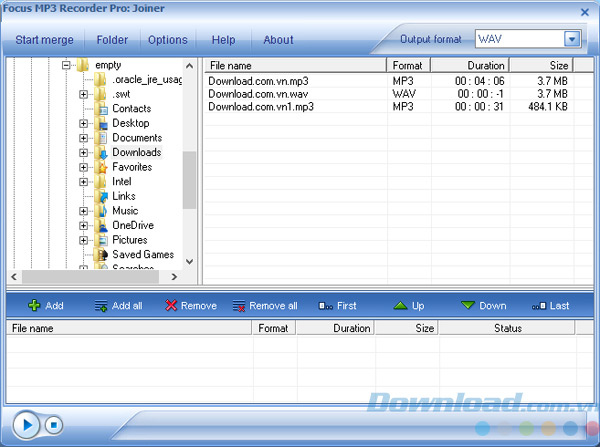This screenshot has width=600, height=447.
Task: Collapse the empty folder tree node
Action: point(66,65)
